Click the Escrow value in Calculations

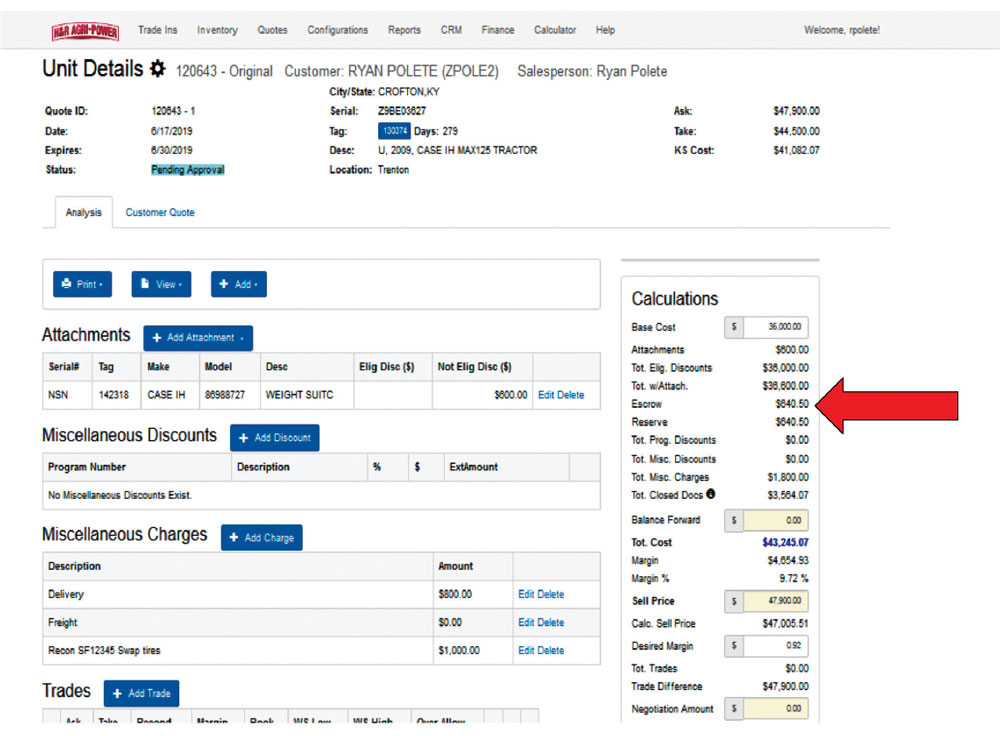coord(792,404)
